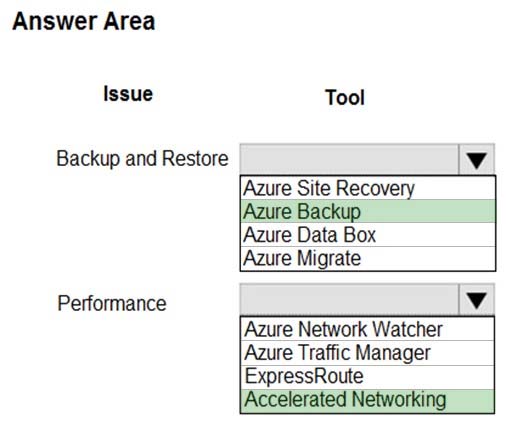This screenshot has height=422, width=506.
Task: Choose Azure Backup from the list
Action: point(368,211)
